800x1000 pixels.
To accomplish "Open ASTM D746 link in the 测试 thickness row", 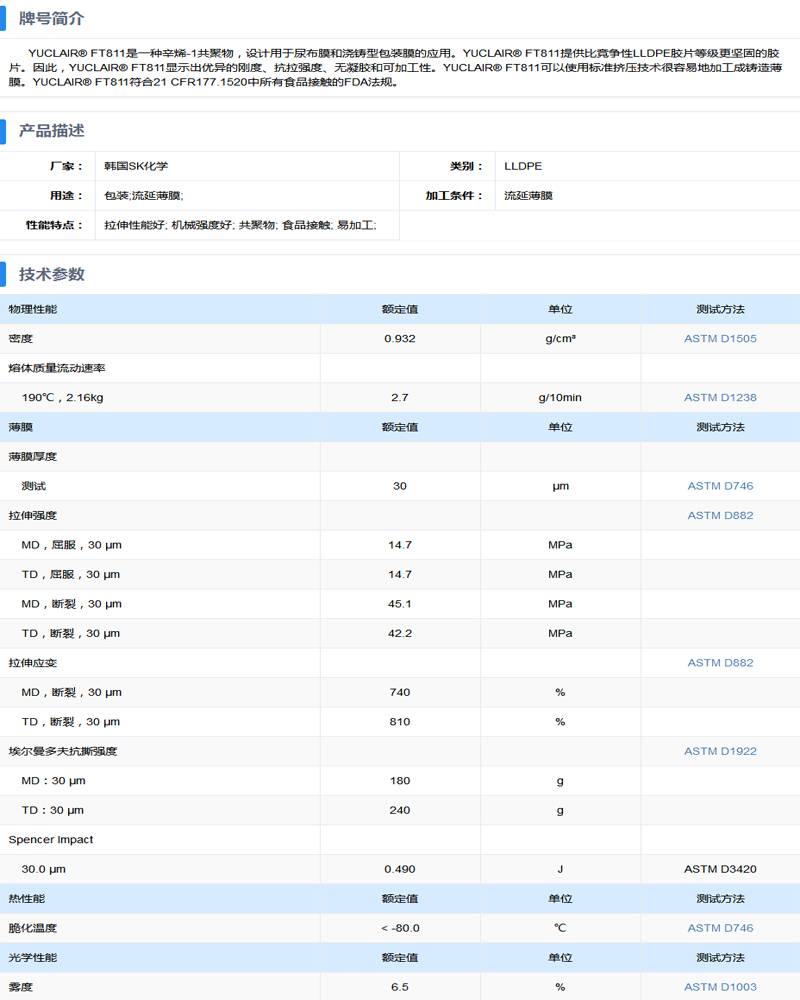I will pos(720,486).
